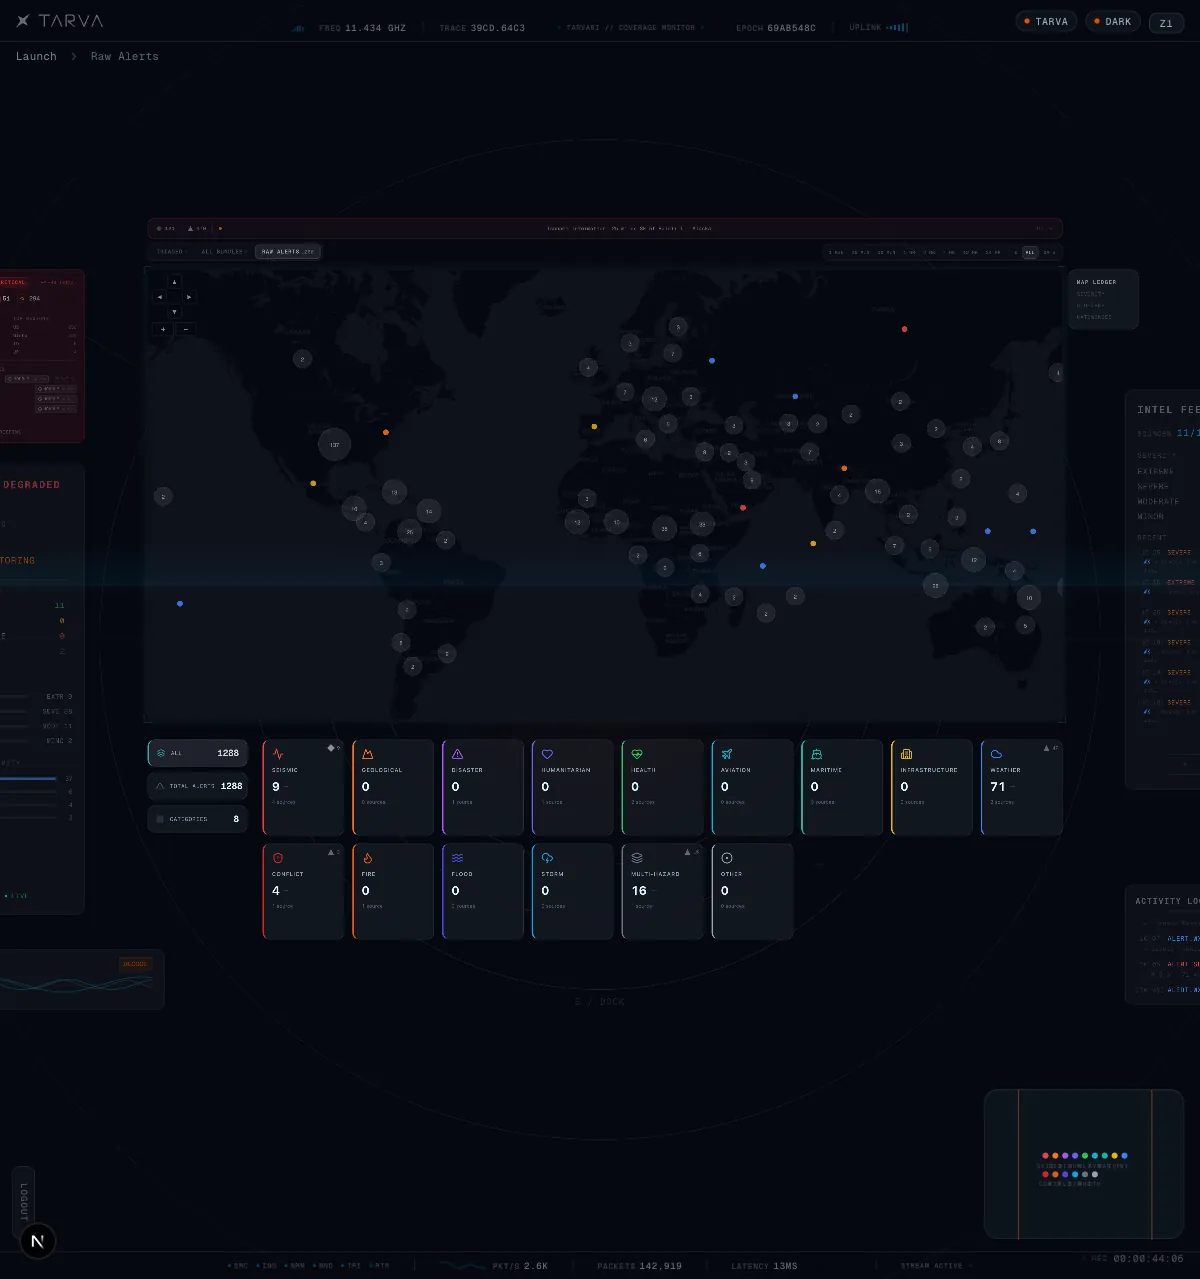Click the Categories 8 row
The width and height of the screenshot is (1200, 1279).
pos(198,819)
